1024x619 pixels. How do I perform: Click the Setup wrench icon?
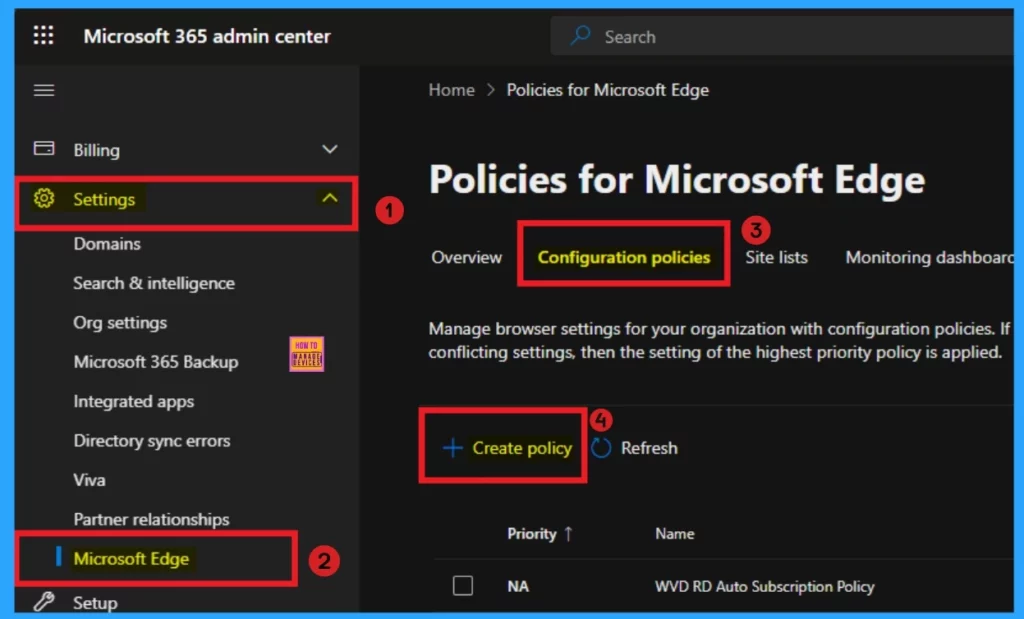point(44,601)
